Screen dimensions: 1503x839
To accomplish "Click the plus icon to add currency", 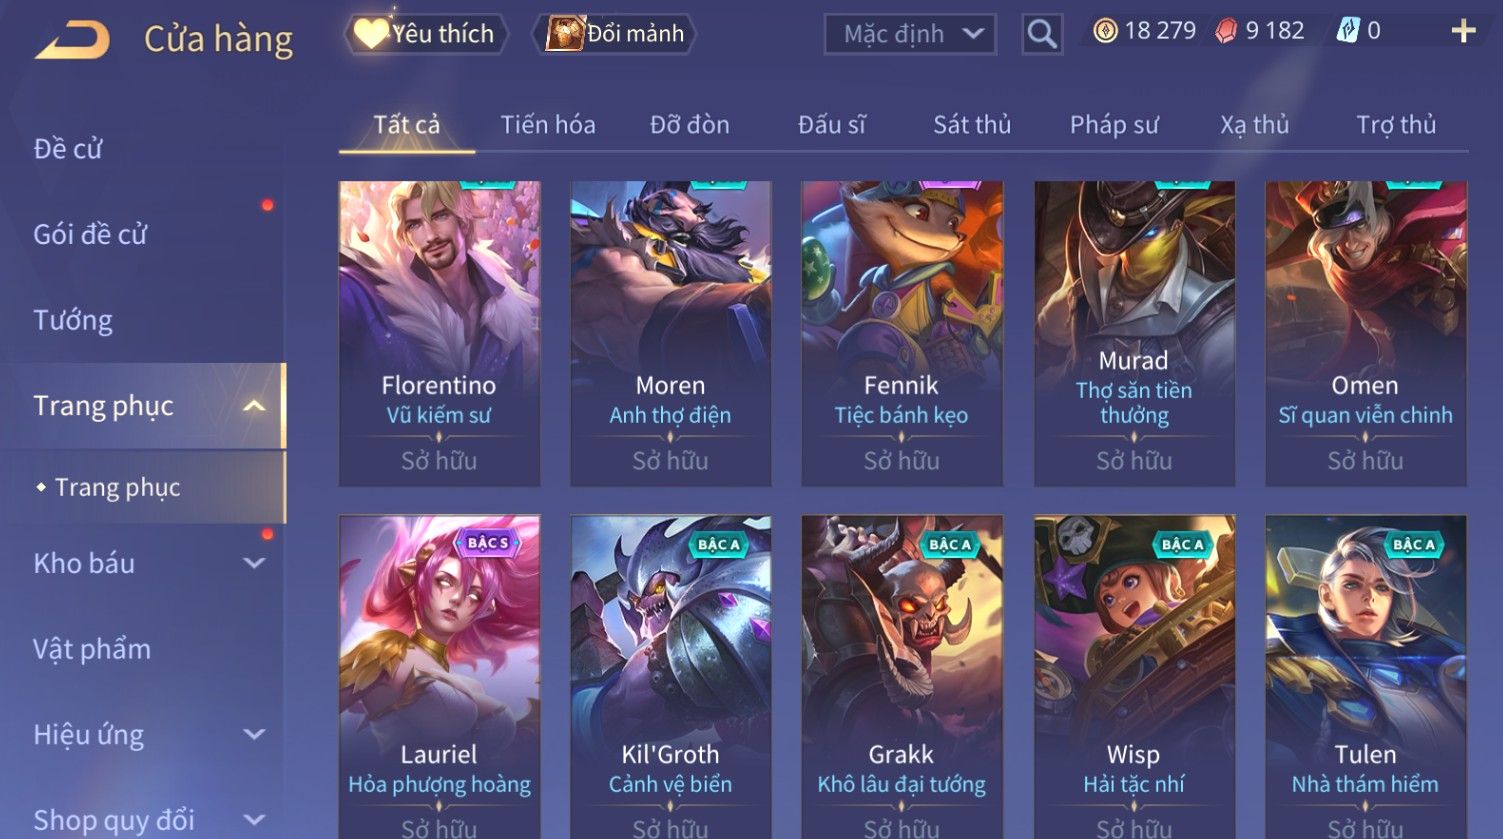I will click(1463, 31).
